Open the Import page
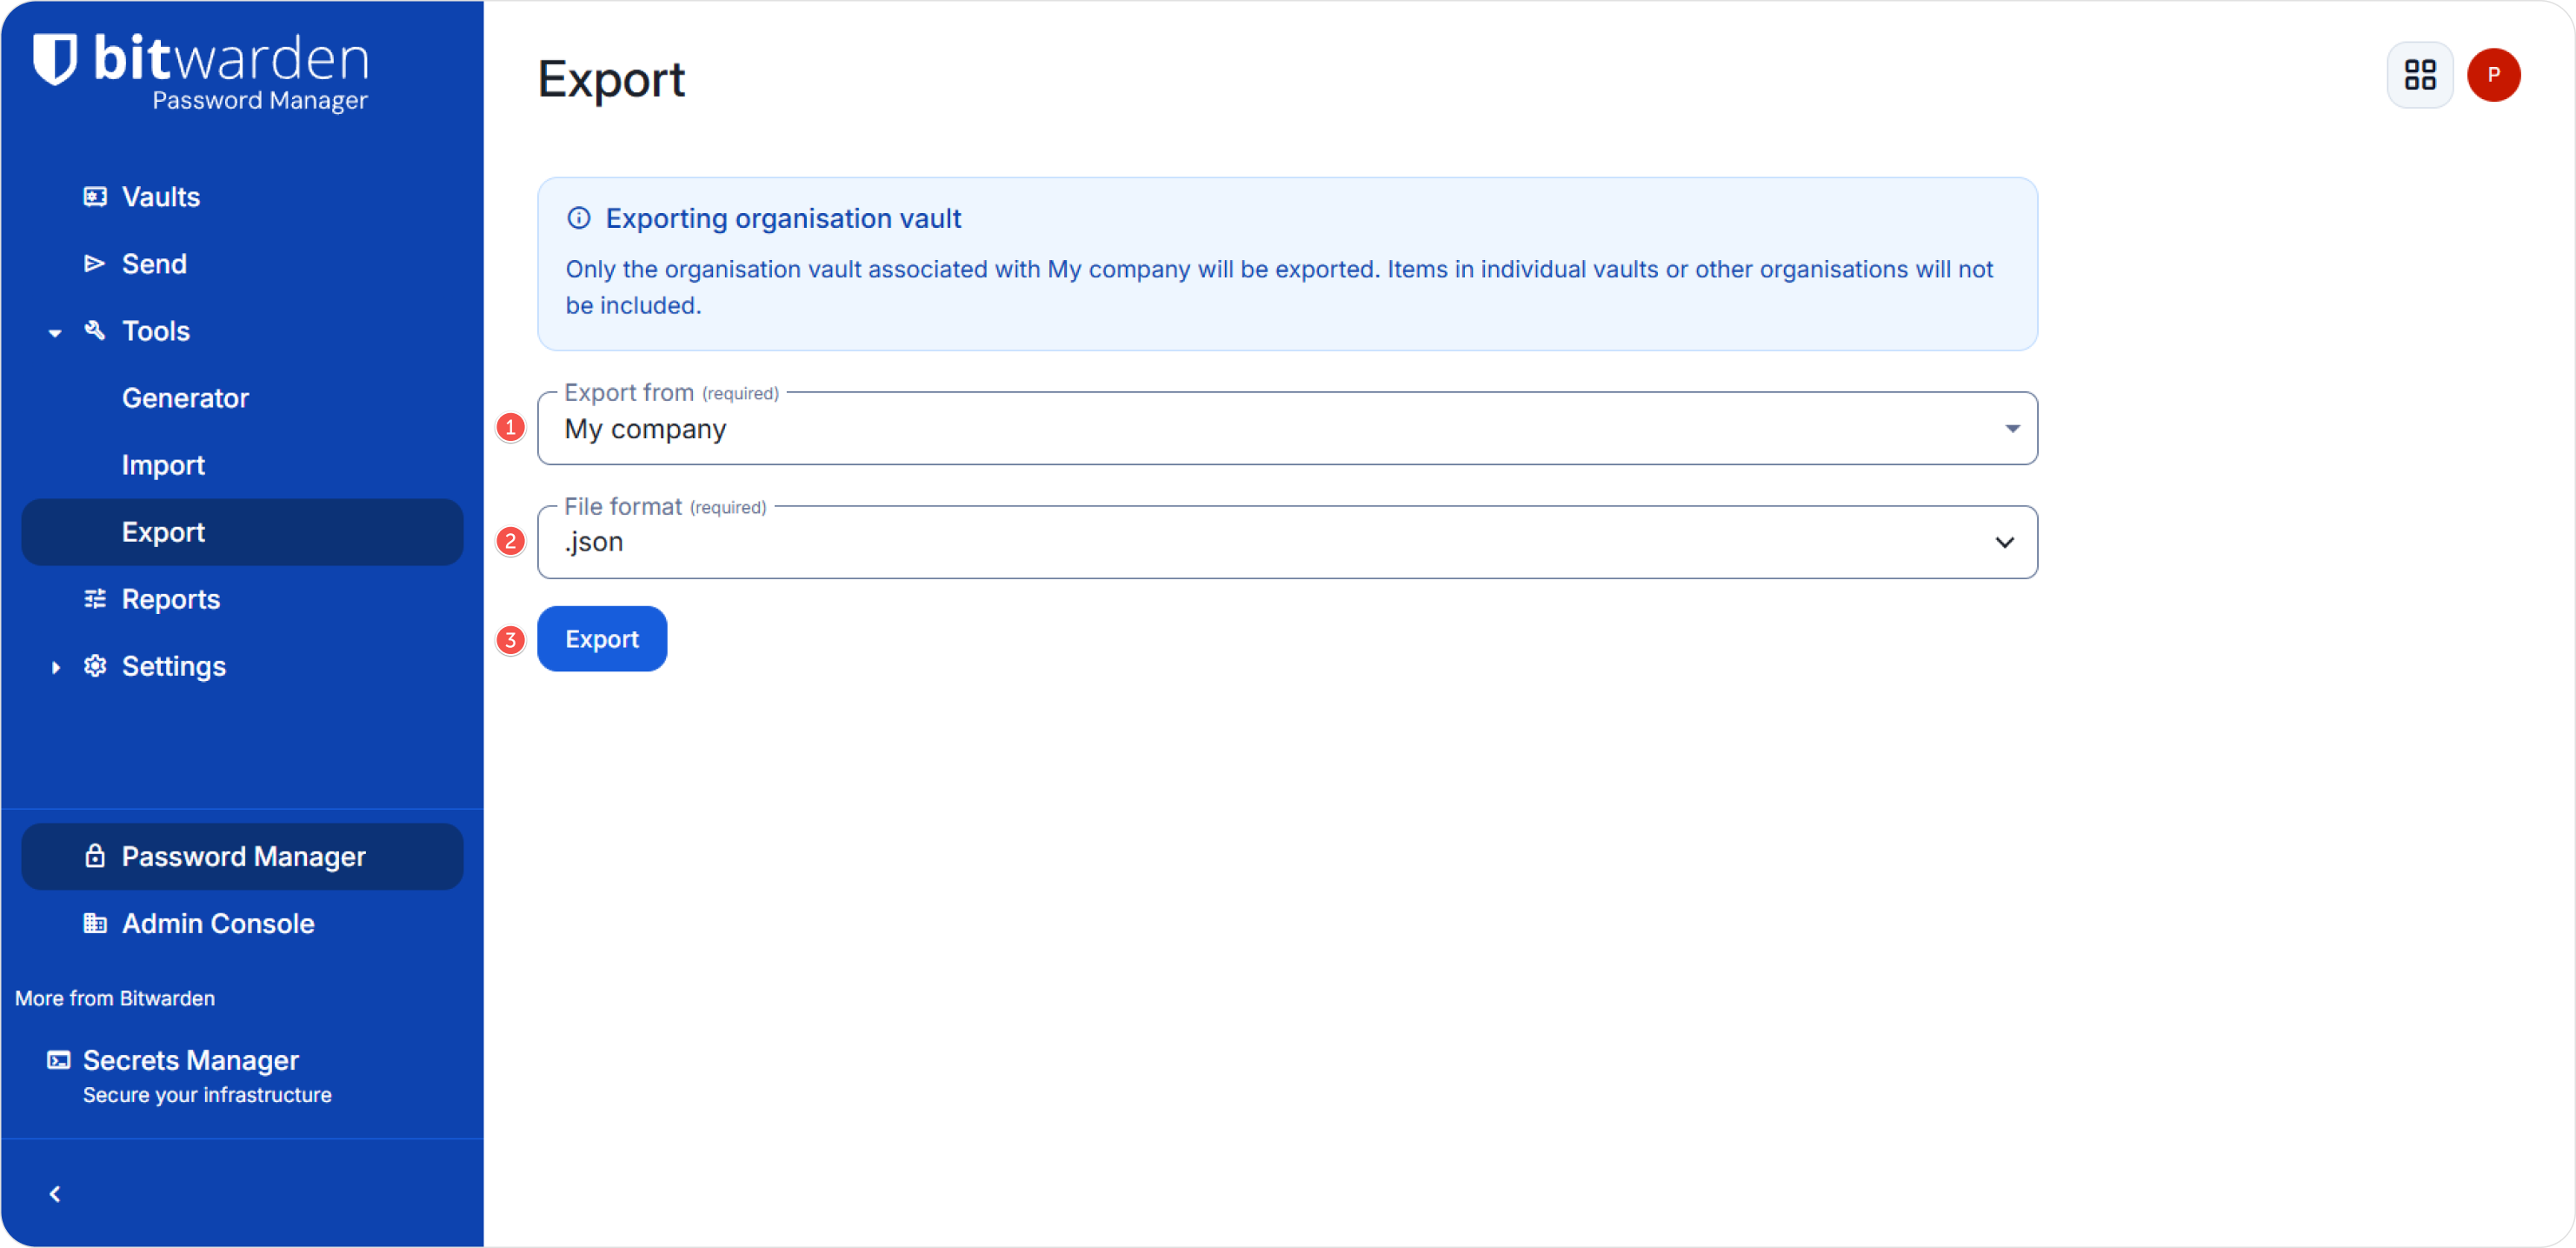 click(162, 464)
